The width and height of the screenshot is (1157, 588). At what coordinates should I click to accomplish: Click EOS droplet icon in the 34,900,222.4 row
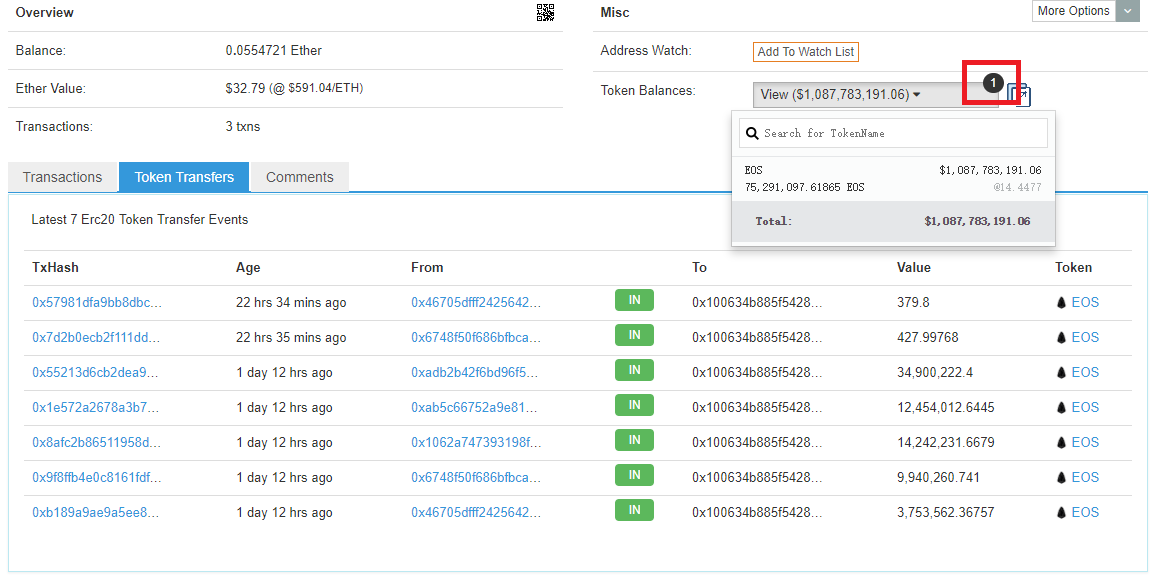(1062, 373)
